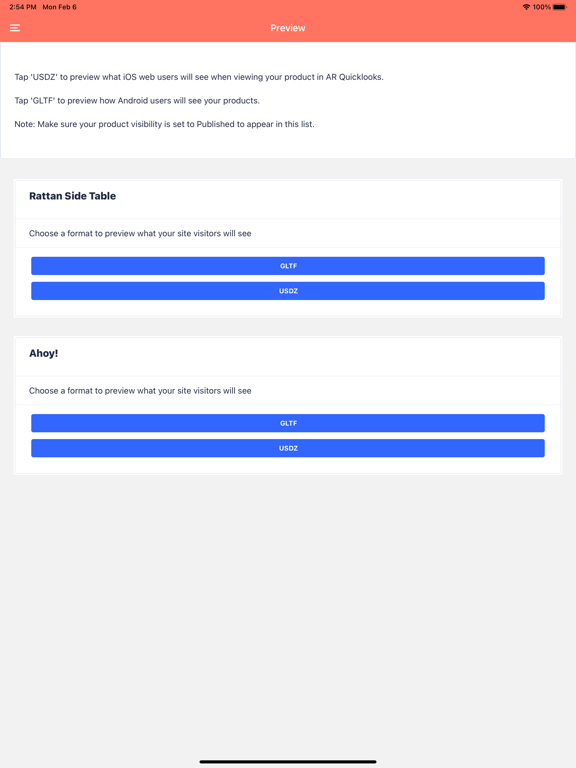This screenshot has height=768, width=576.
Task: Tap 'Choose a format' text under Rattan Side Table
Action: 140,234
